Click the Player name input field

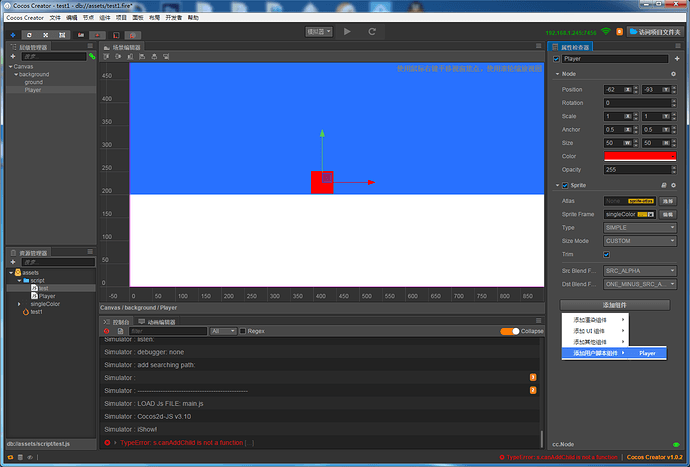(x=615, y=59)
